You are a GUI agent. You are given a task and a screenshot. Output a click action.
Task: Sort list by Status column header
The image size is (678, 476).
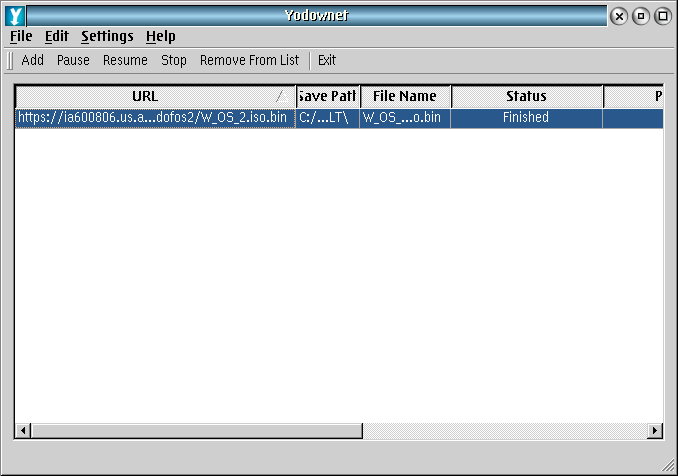click(x=526, y=96)
